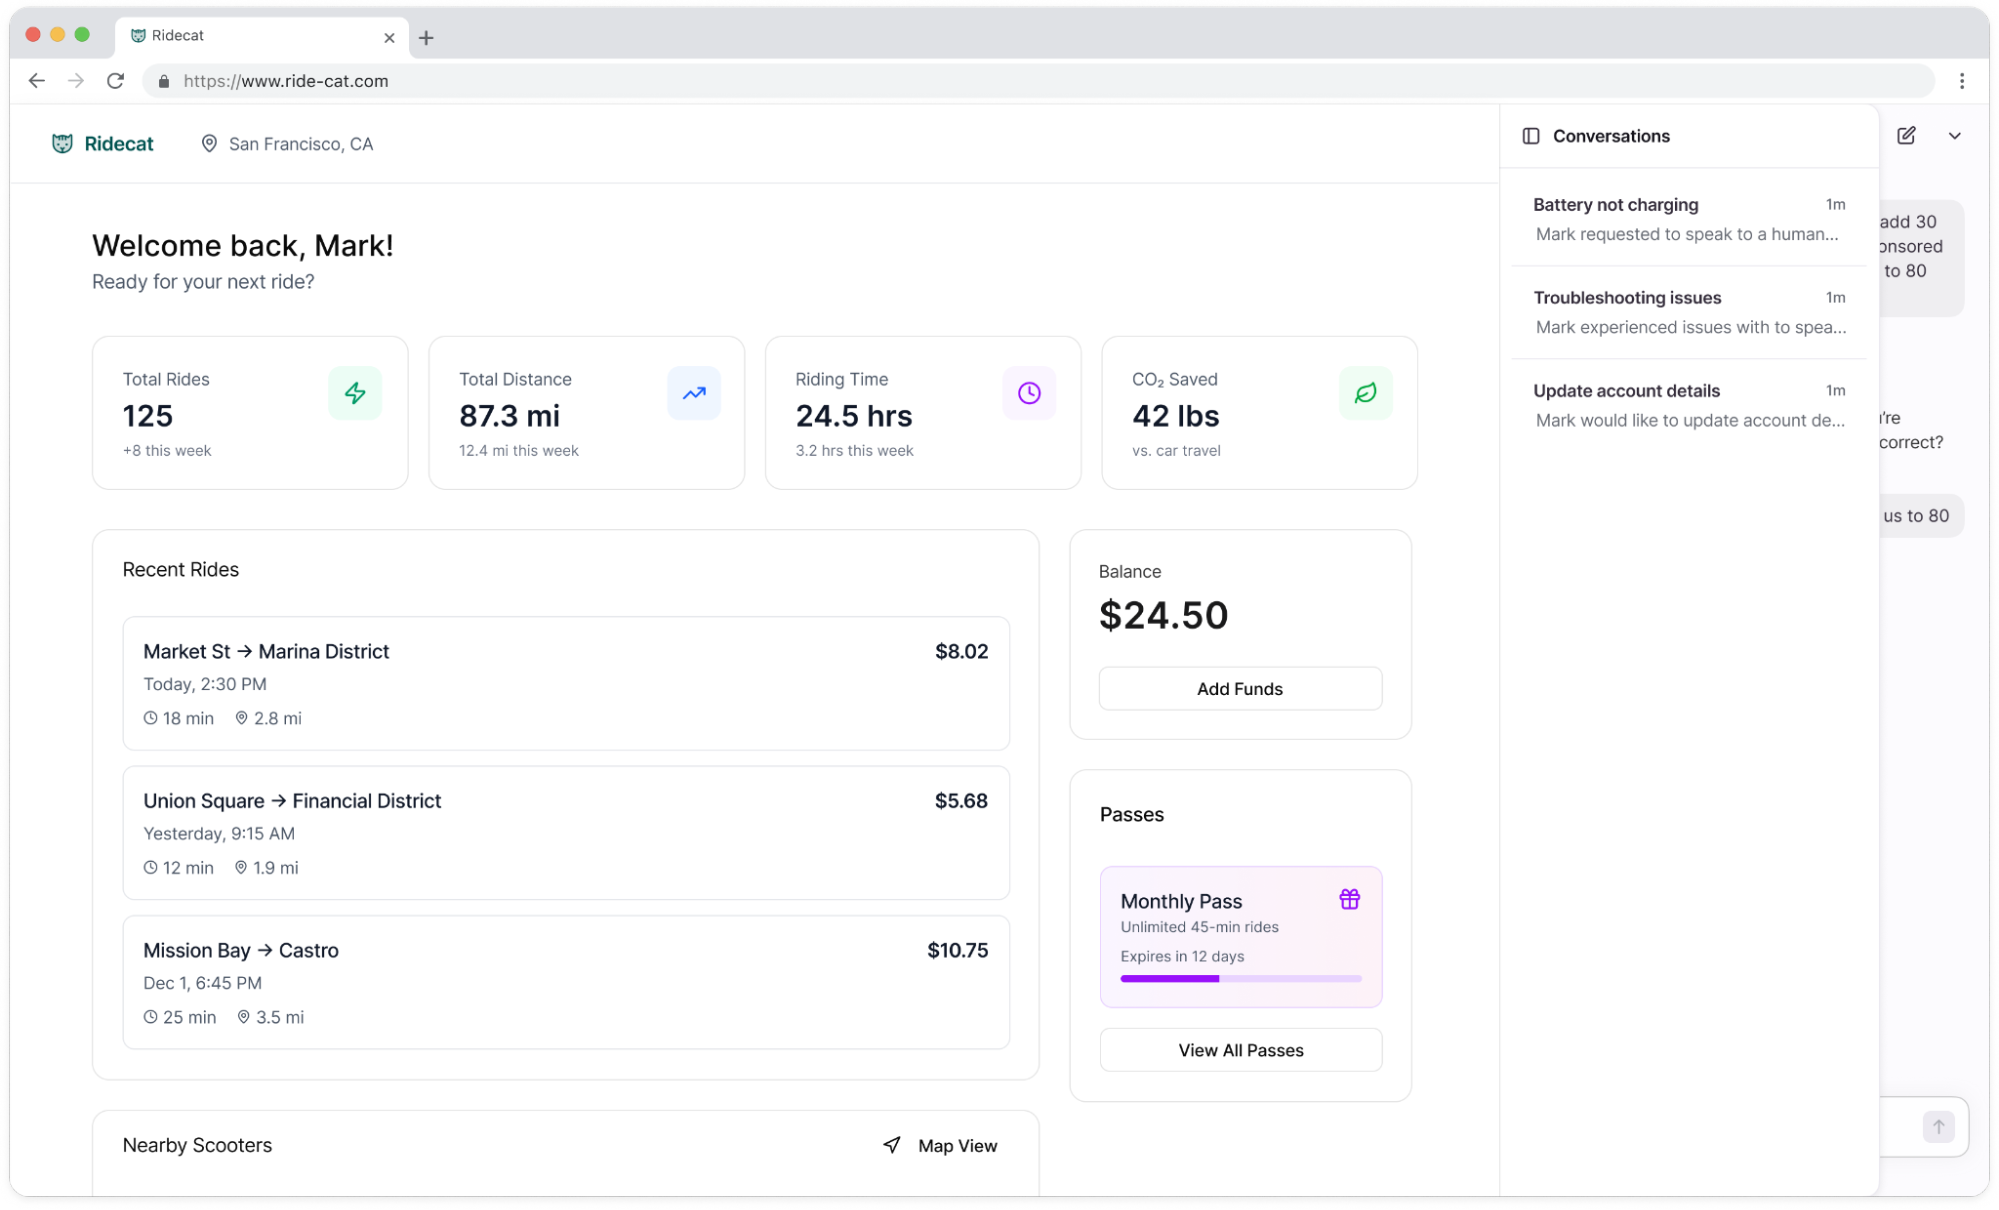1999x1210 pixels.
Task: Click the Monthly Pass expiry progress bar
Action: point(1240,978)
